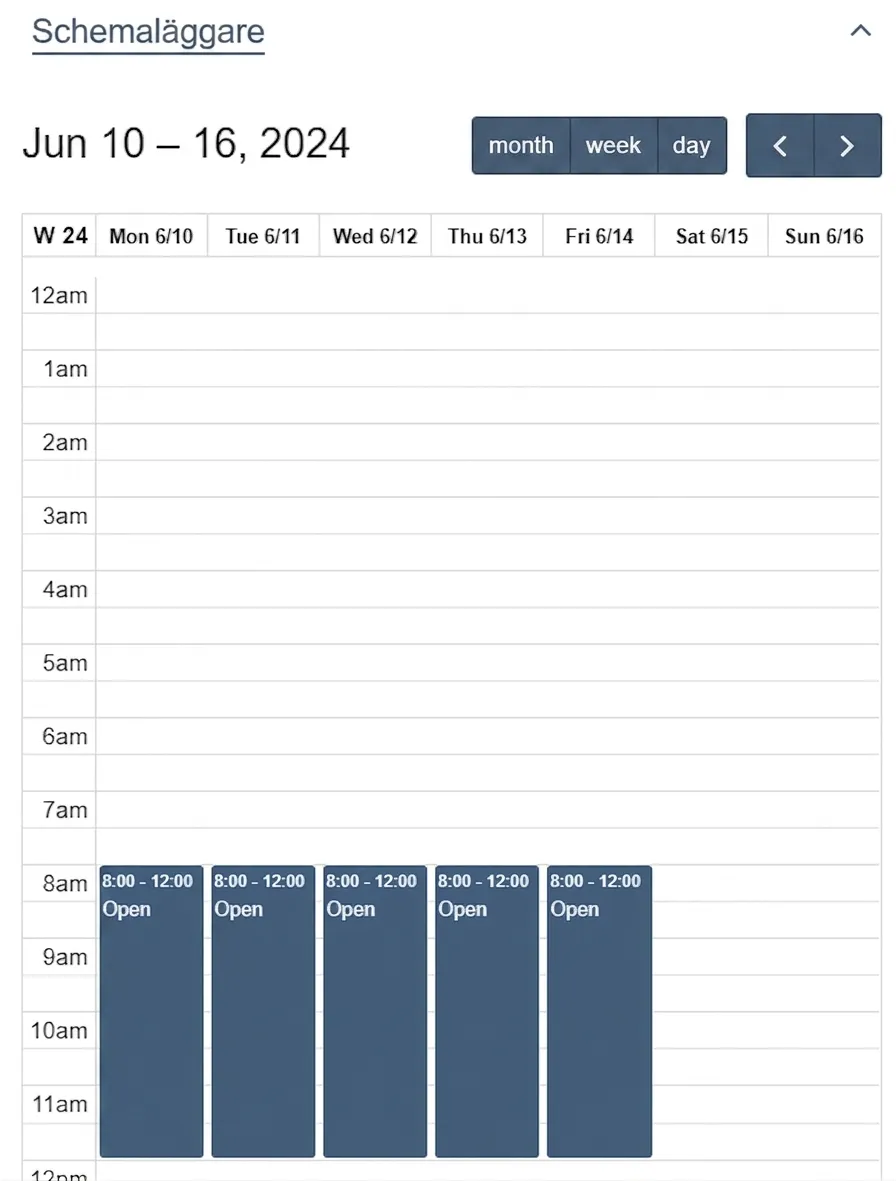Select the Sun 6/16 column header
This screenshot has height=1181, width=896.
(824, 237)
